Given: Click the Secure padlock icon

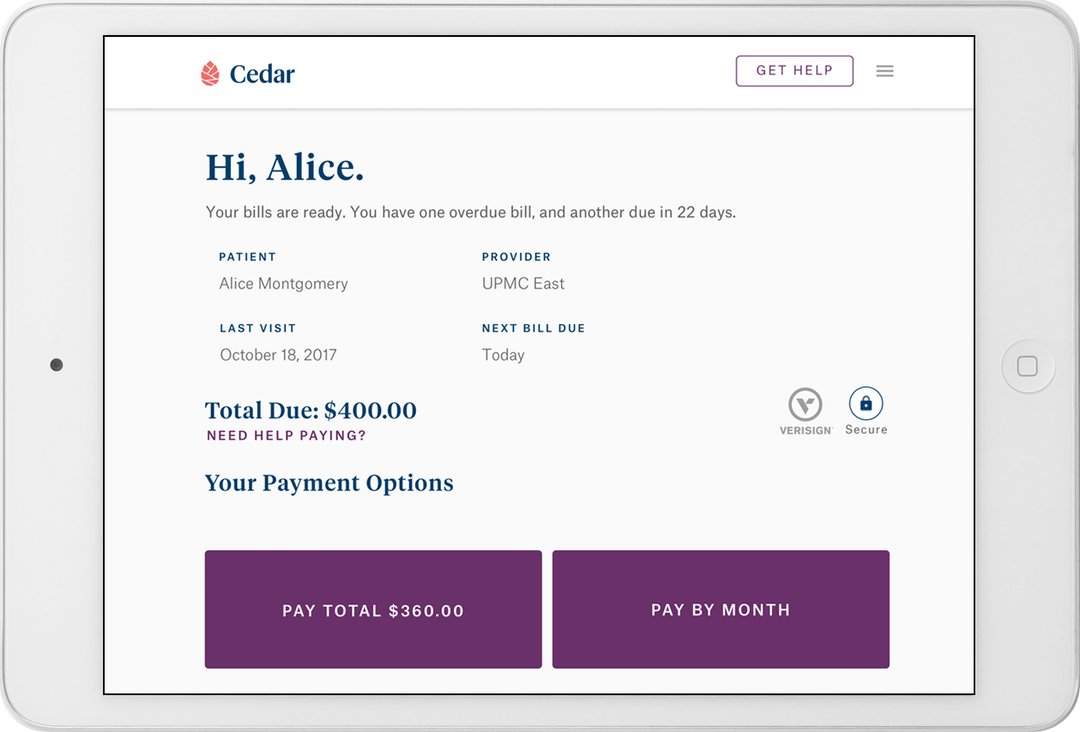Looking at the screenshot, I should click(x=866, y=404).
